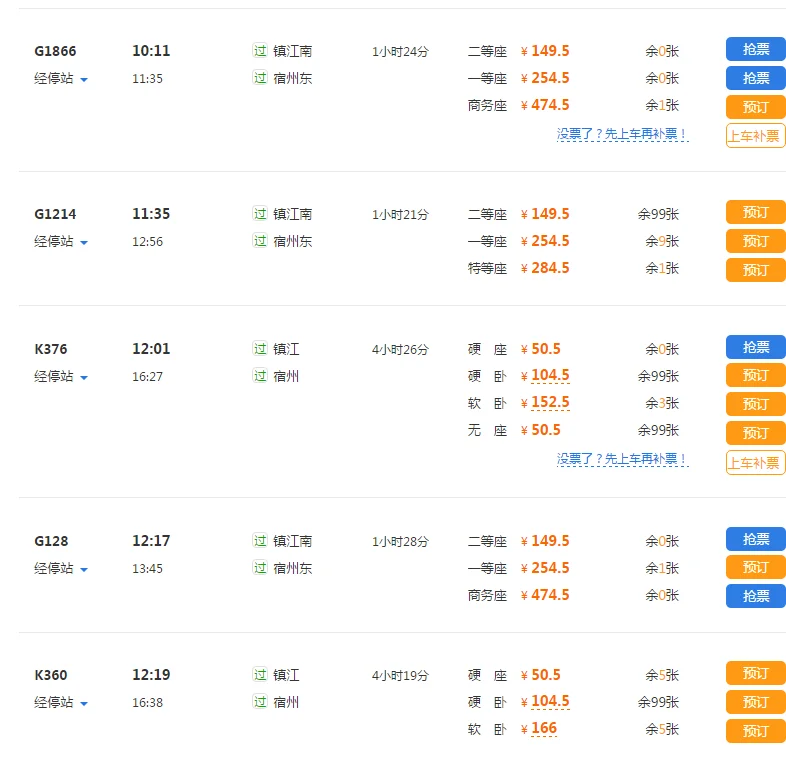Expand 经停站 stops for train K360

[61, 702]
